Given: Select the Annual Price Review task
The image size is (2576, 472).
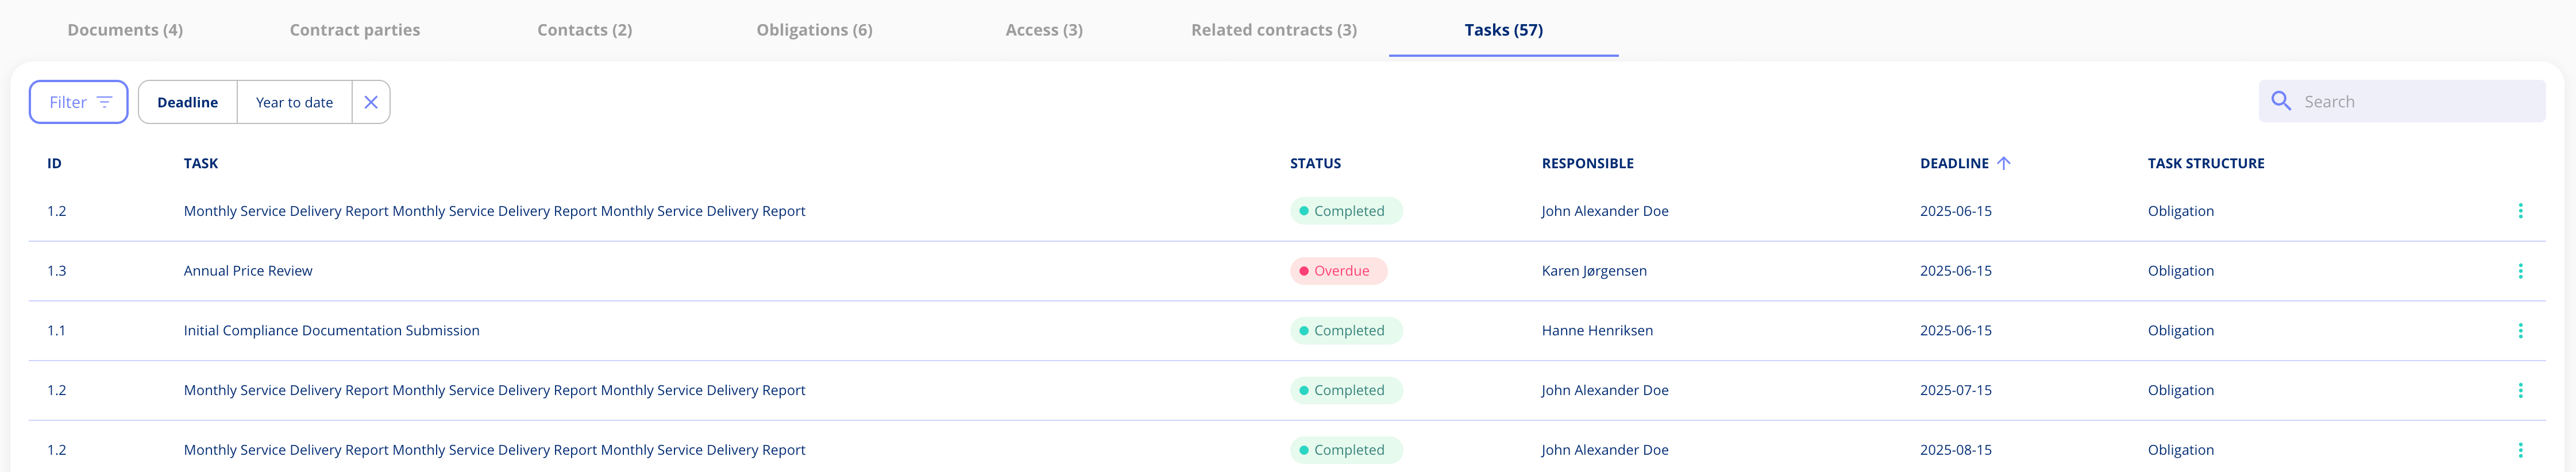Looking at the screenshot, I should [x=247, y=270].
